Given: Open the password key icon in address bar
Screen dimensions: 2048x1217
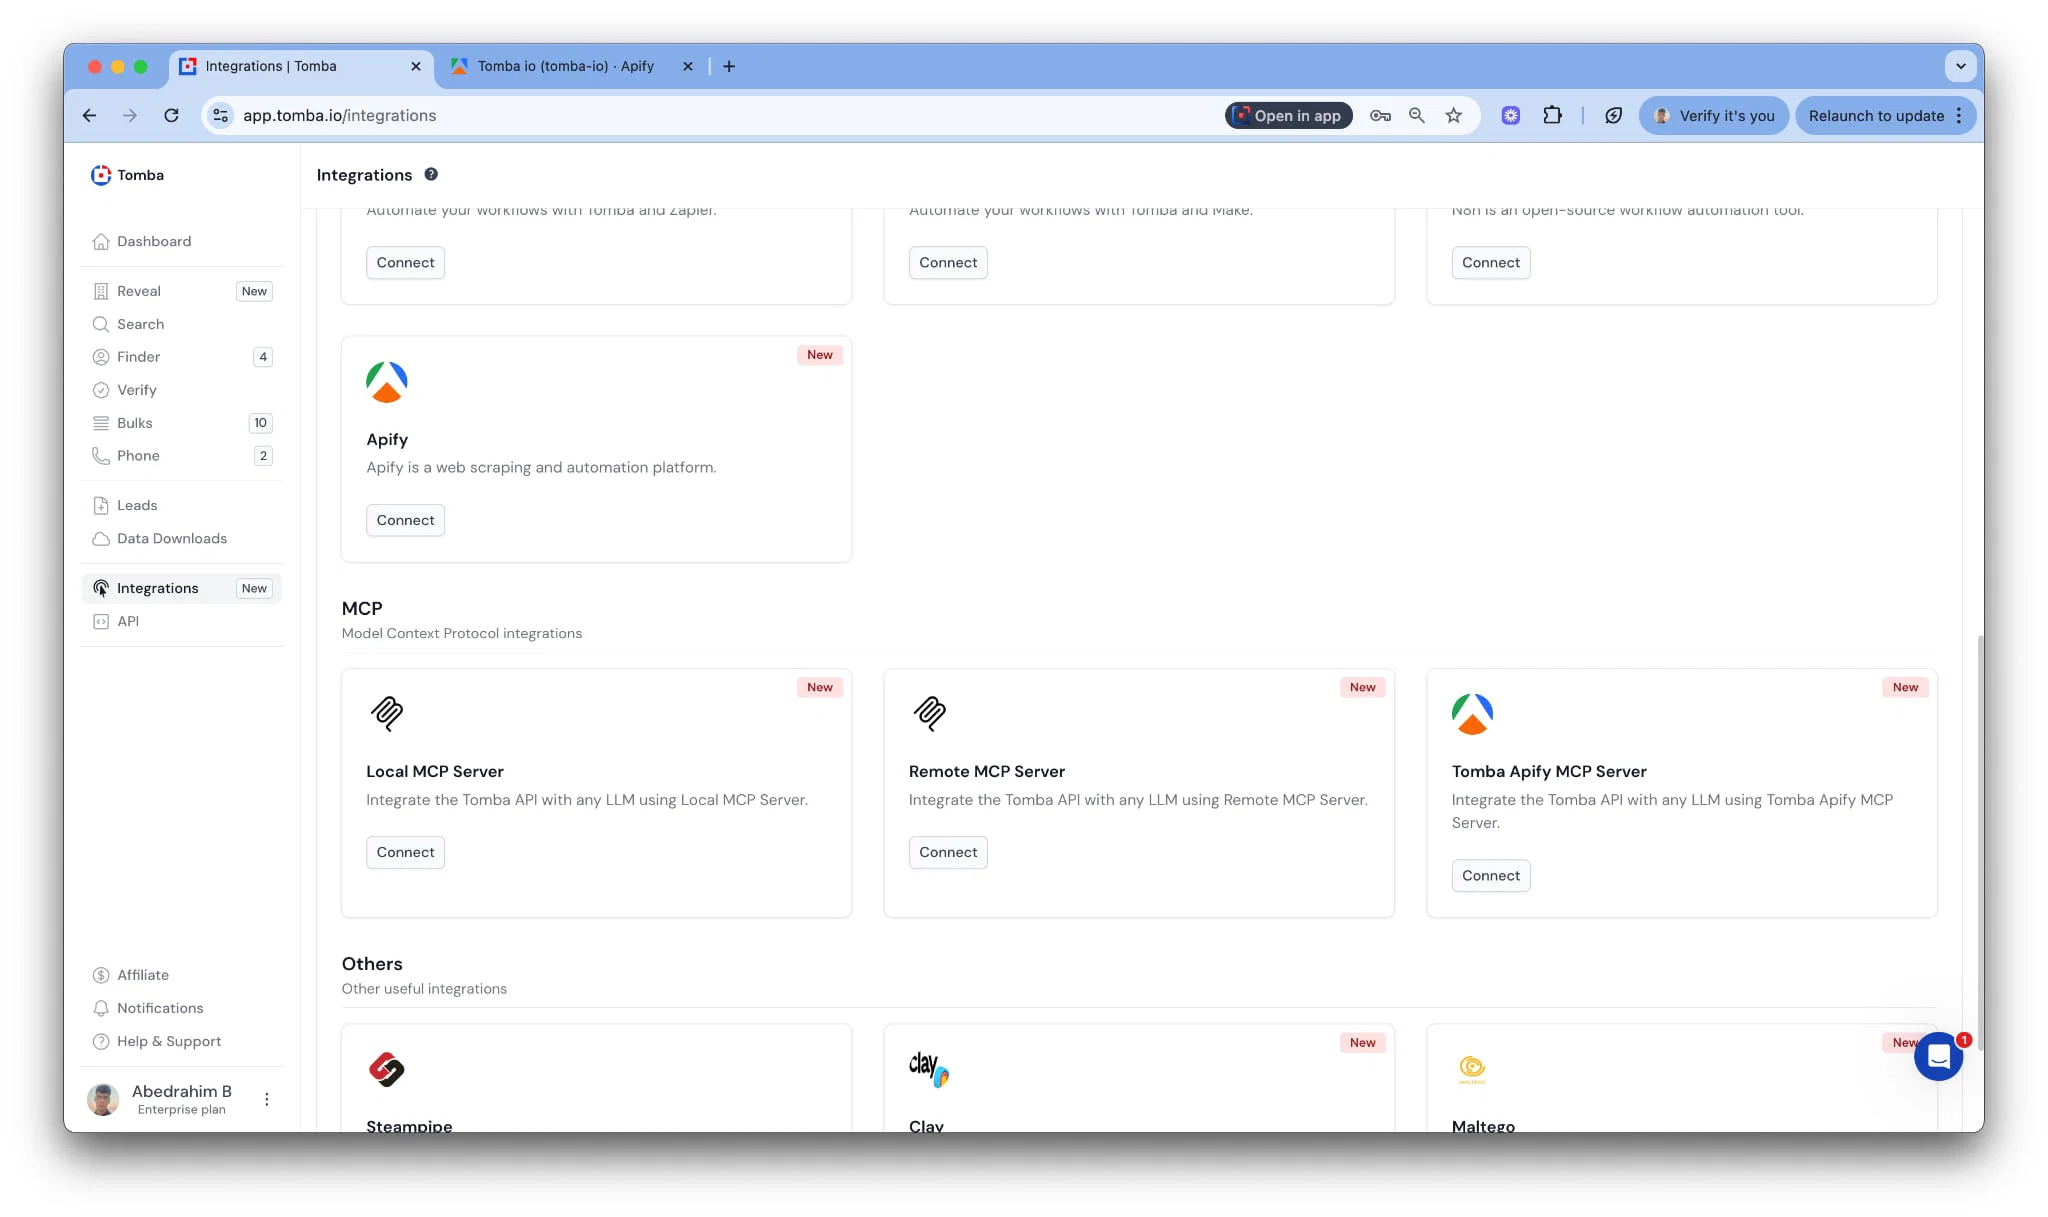Looking at the screenshot, I should click(1380, 116).
